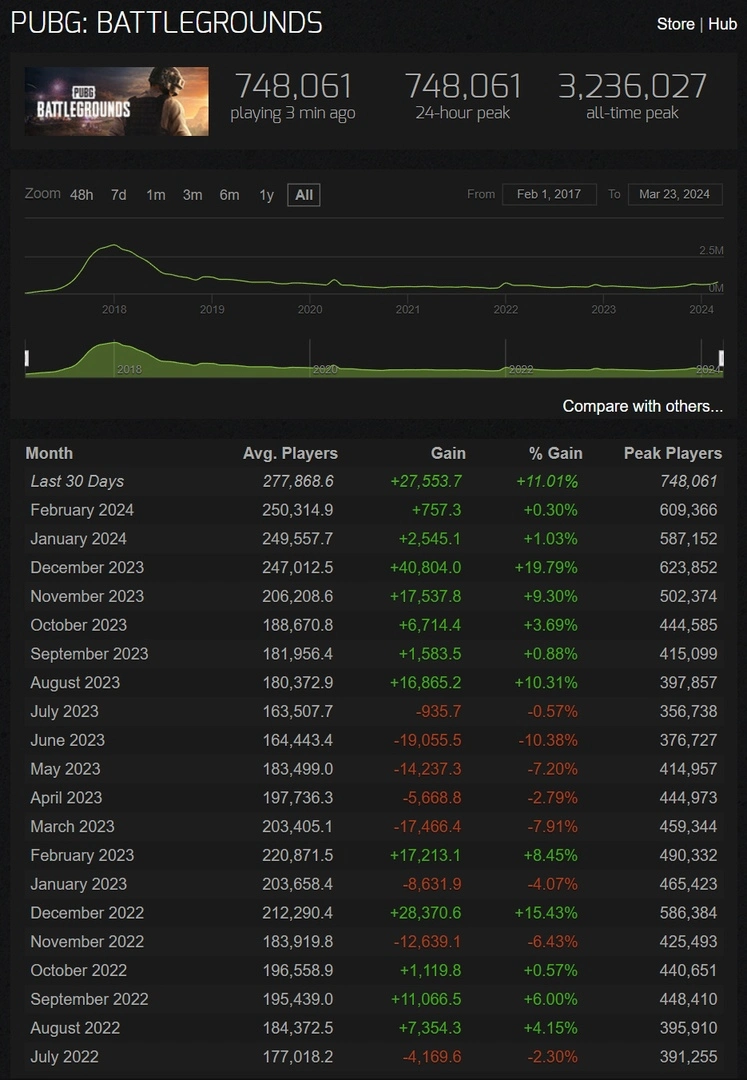The image size is (747, 1080).
Task: Select the December 2023 table row
Action: tap(374, 568)
